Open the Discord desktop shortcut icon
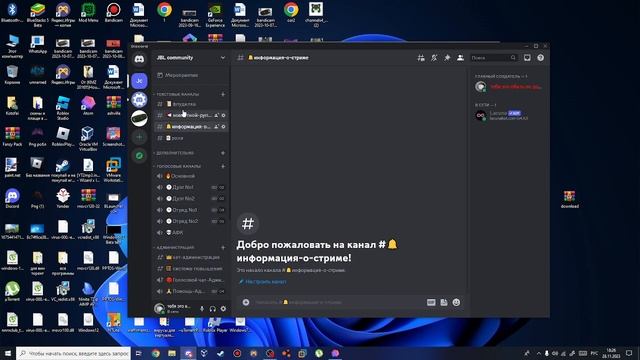Screen dimensions: 640x360 pos(12,198)
